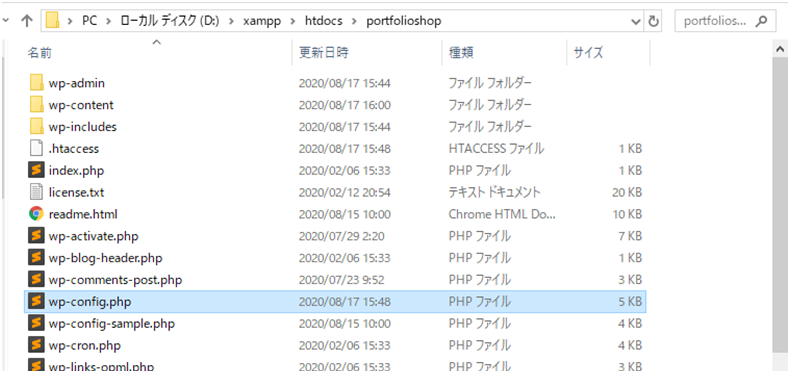
Task: Click the up-directory arrow icon
Action: point(27,21)
